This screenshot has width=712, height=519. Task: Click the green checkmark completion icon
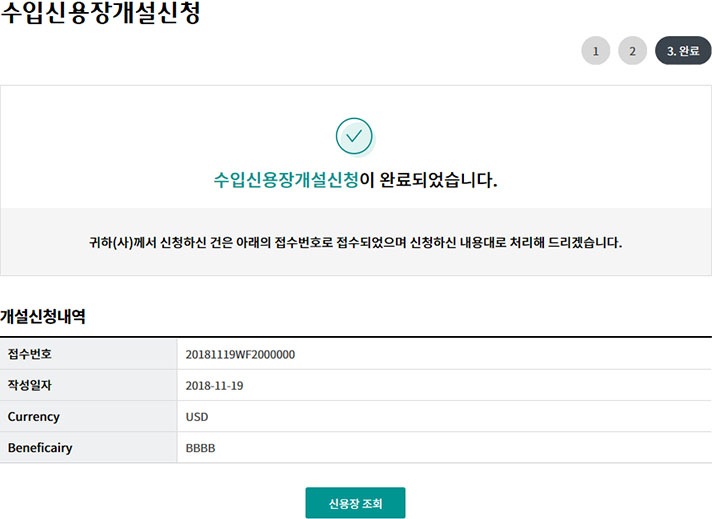354,136
